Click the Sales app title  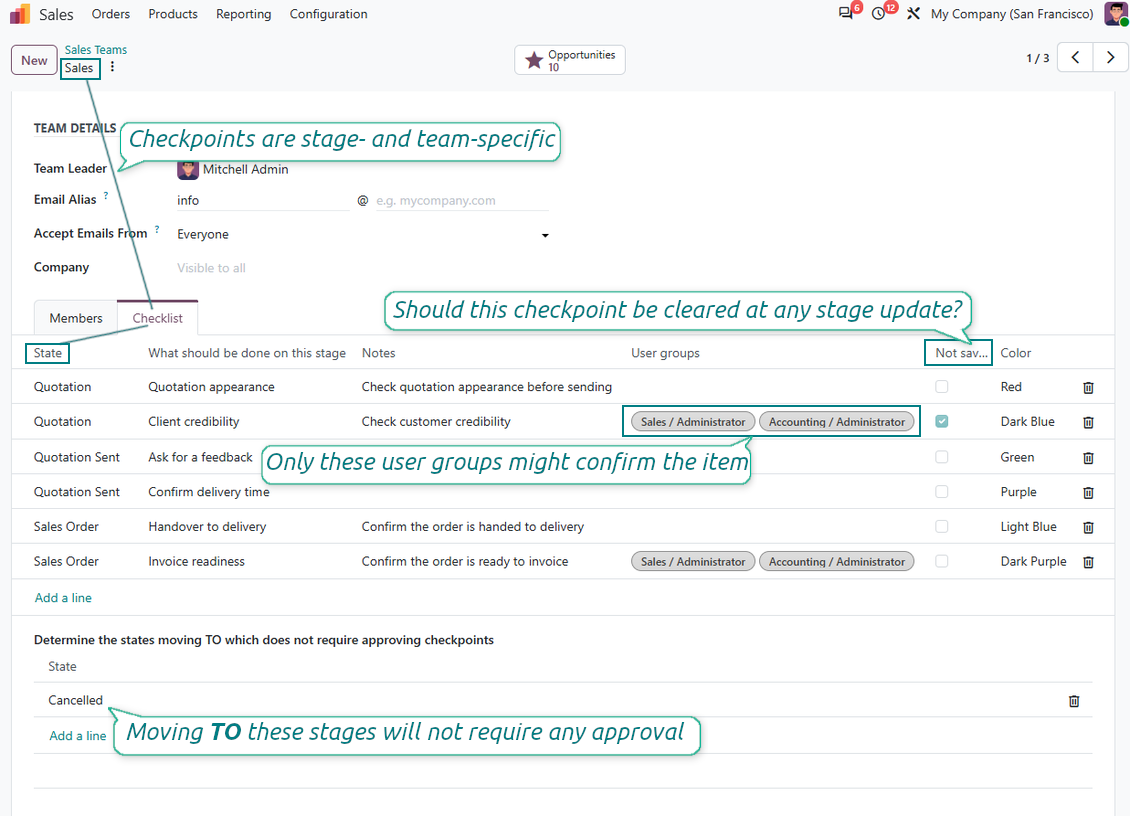point(56,14)
